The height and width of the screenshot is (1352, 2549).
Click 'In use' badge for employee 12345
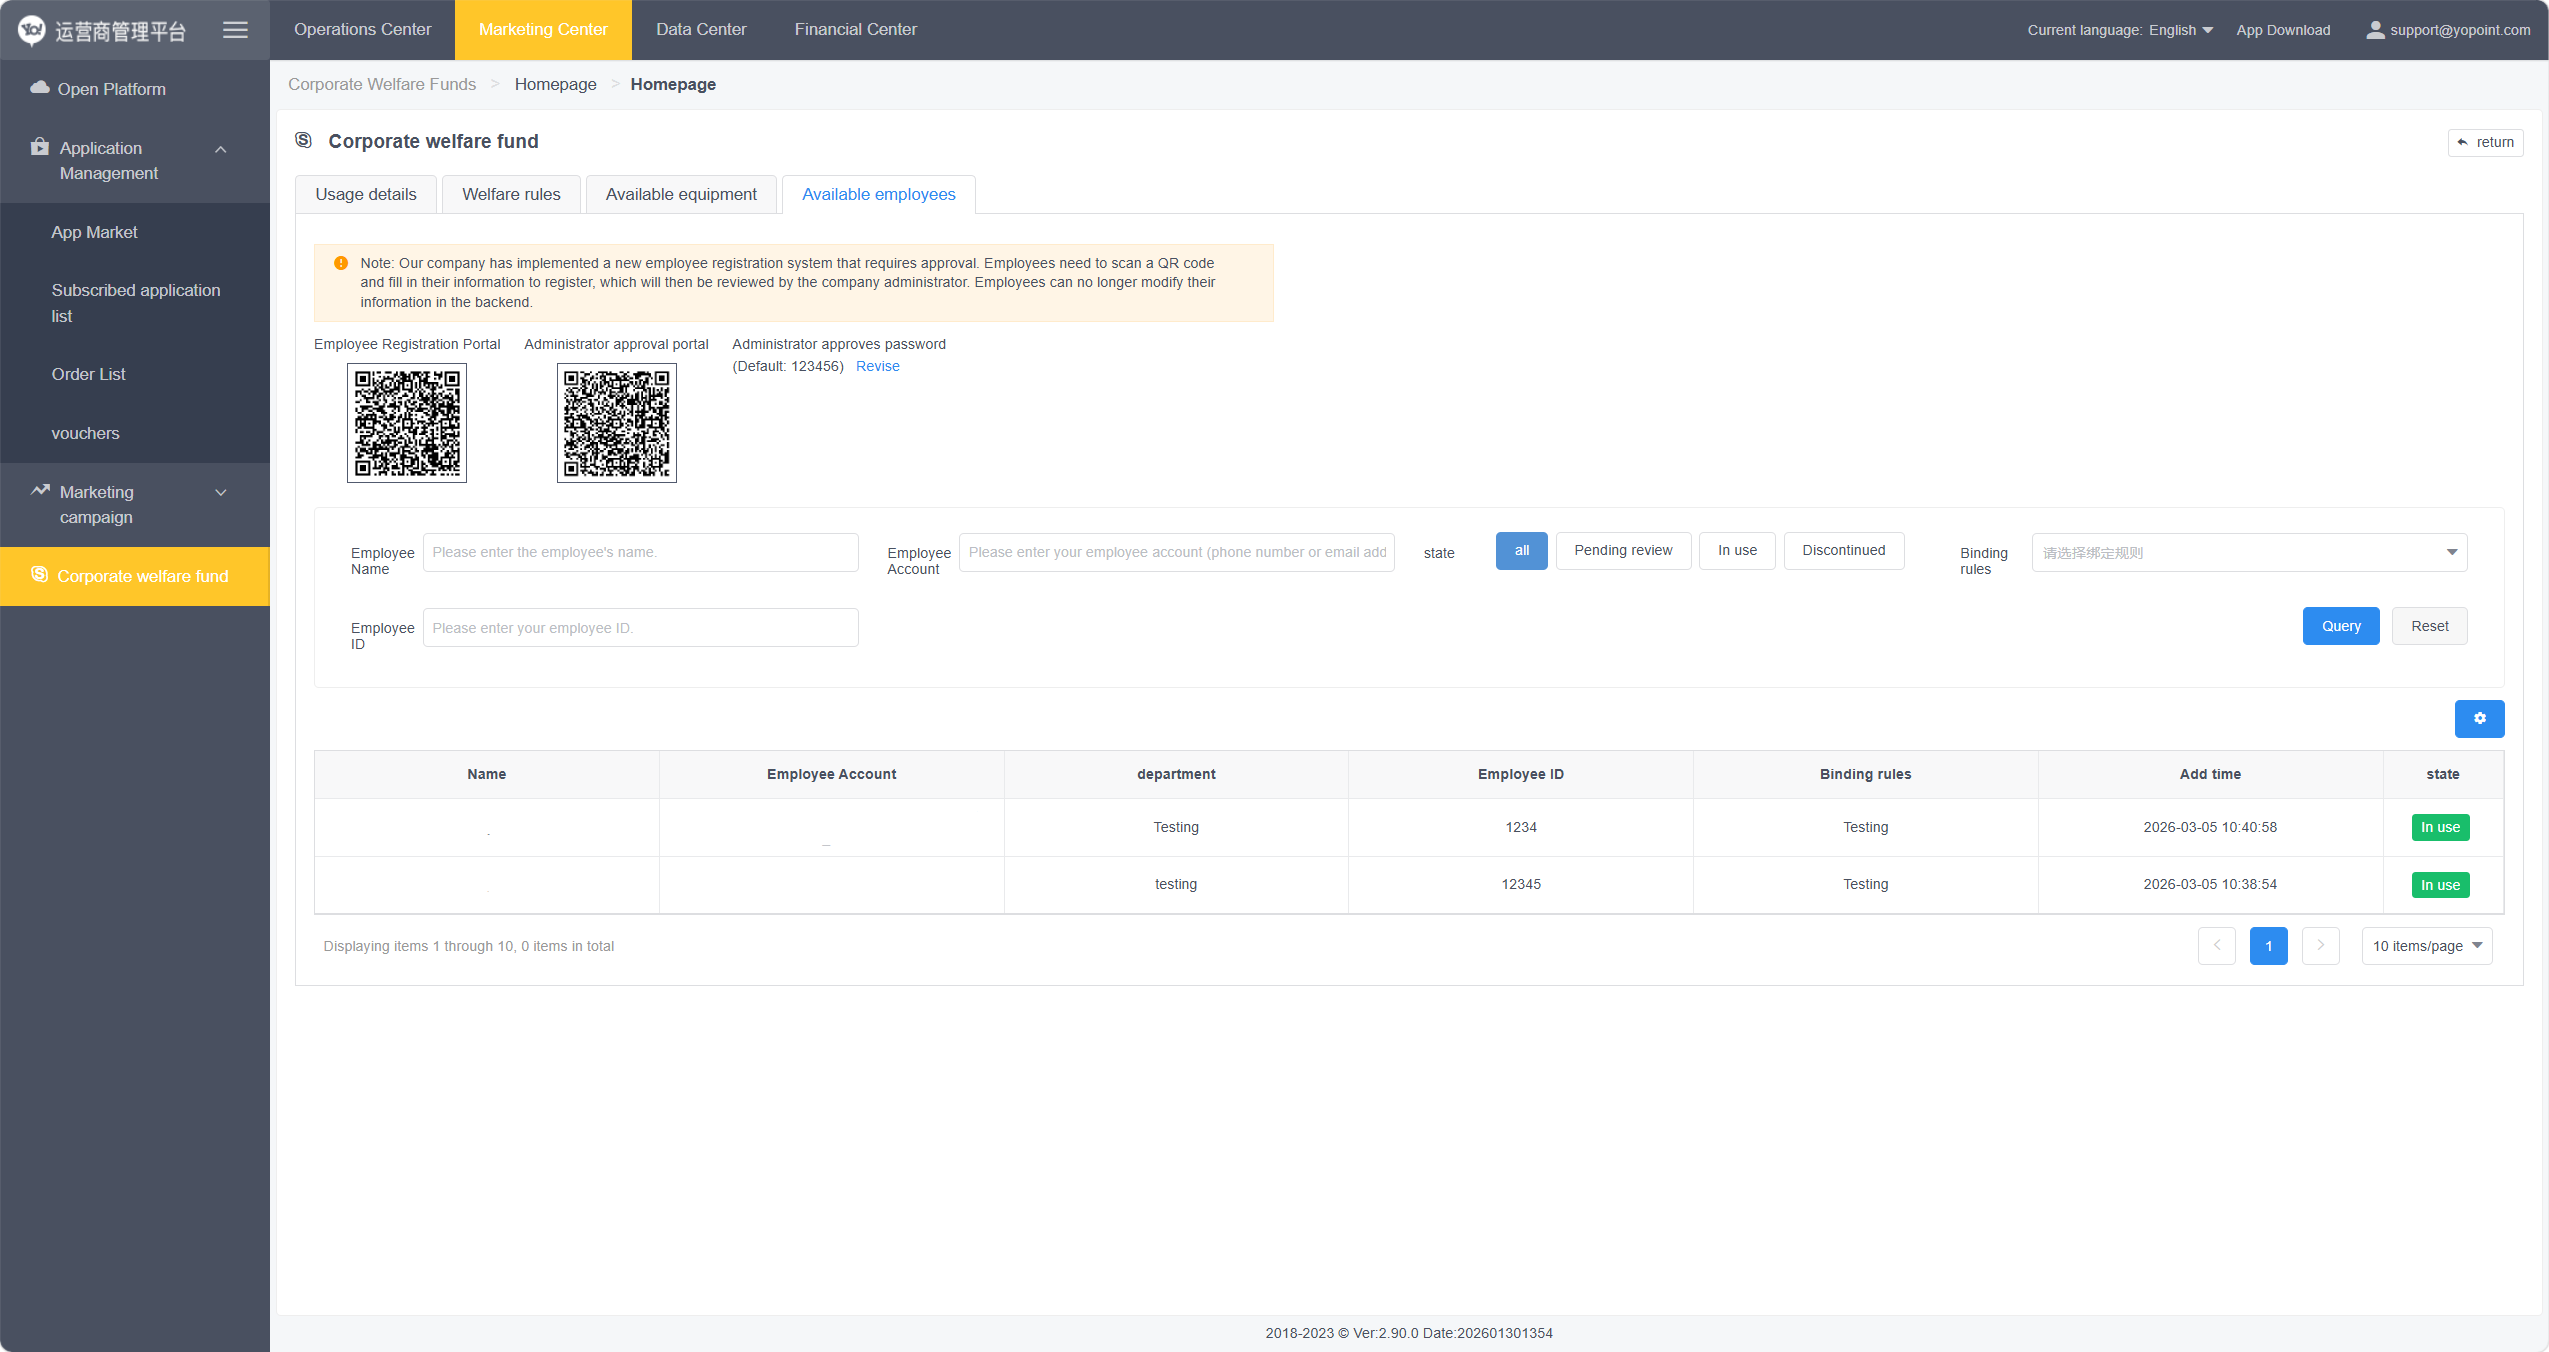pyautogui.click(x=2440, y=885)
